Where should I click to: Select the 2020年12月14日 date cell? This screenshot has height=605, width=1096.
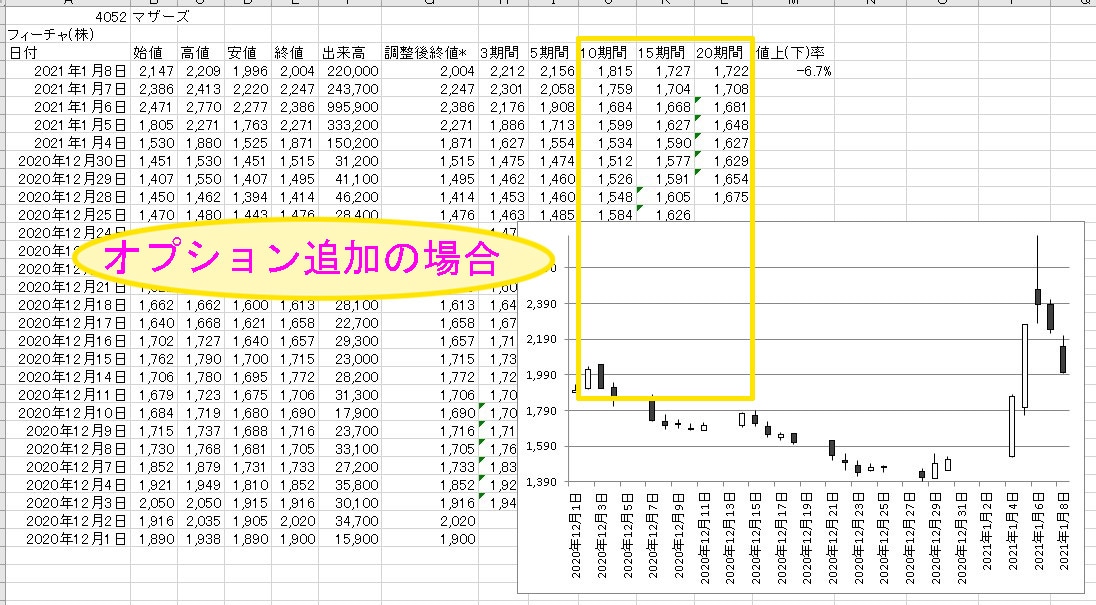tap(68, 377)
